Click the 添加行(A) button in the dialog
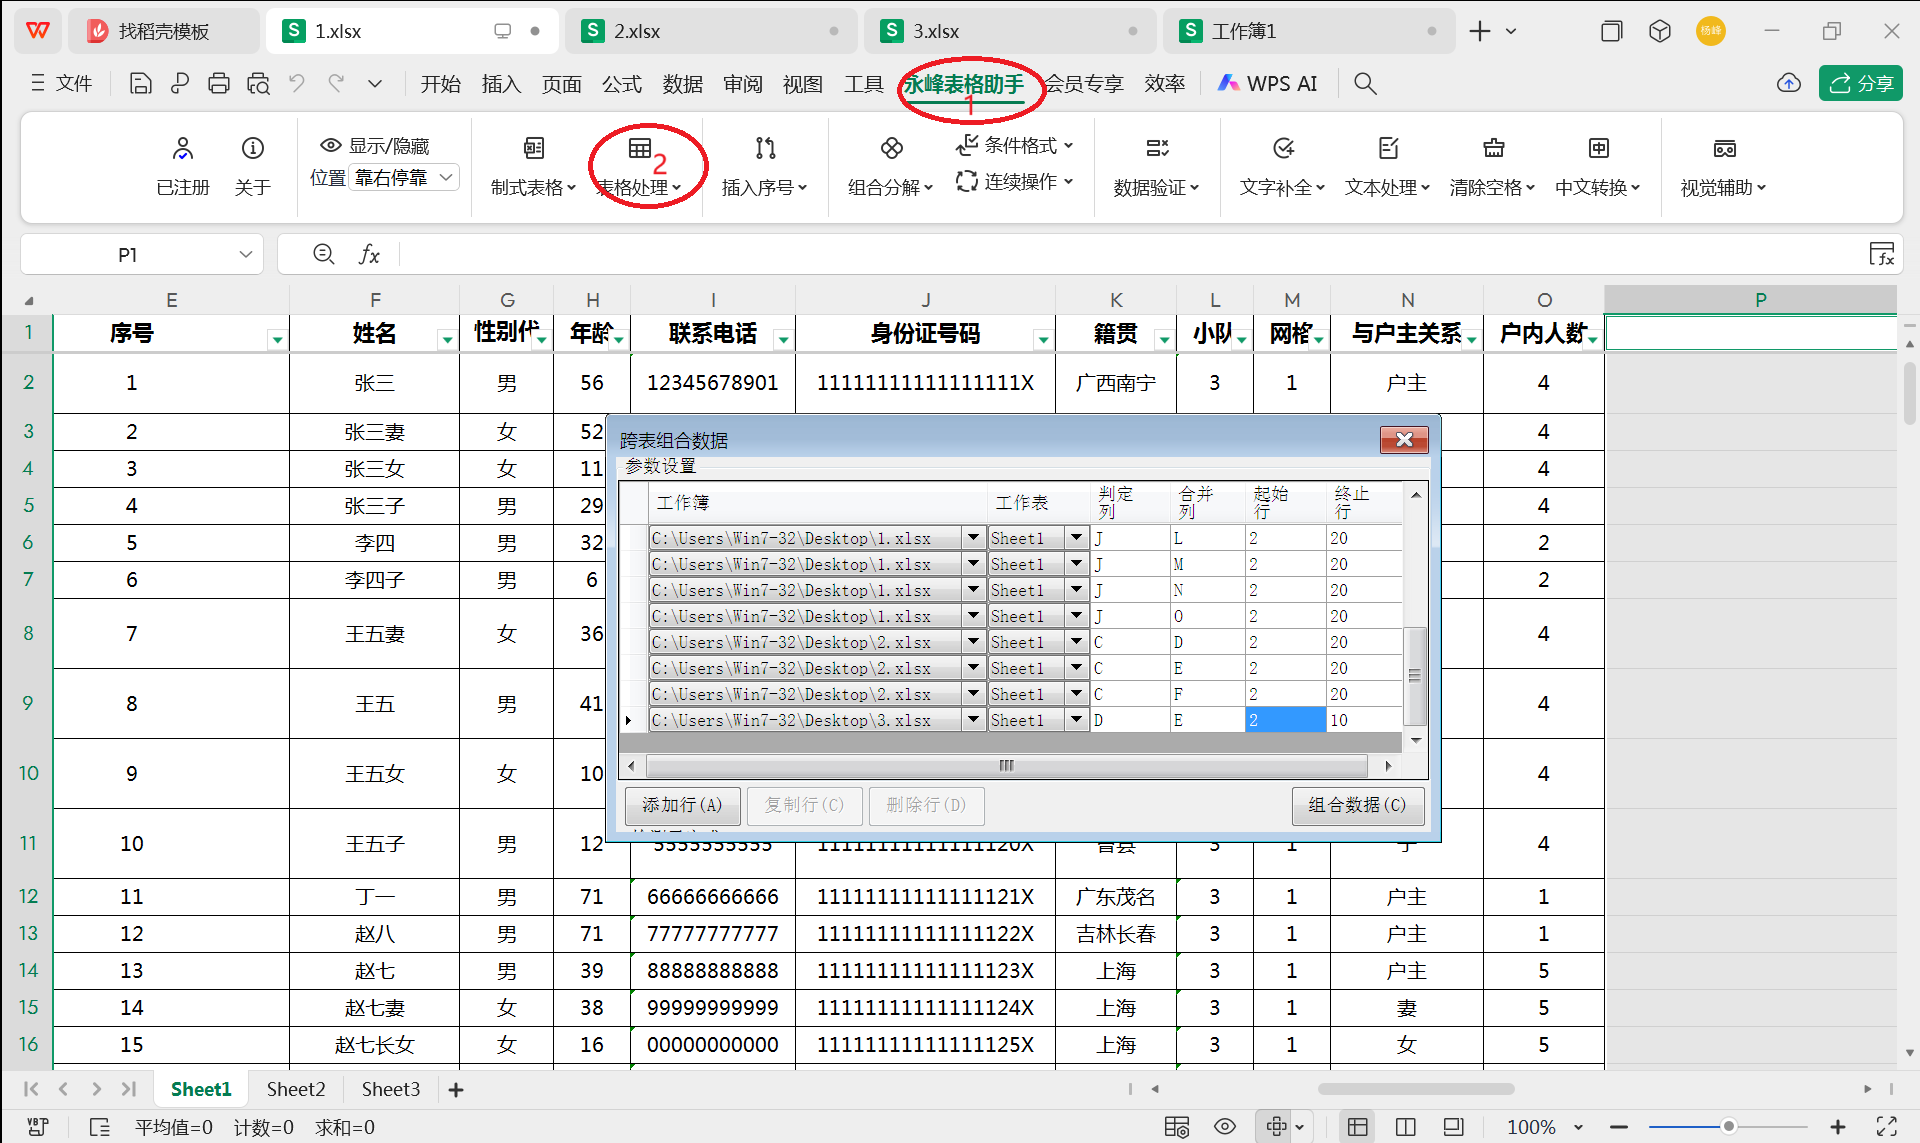The width and height of the screenshot is (1920, 1143). (x=683, y=805)
